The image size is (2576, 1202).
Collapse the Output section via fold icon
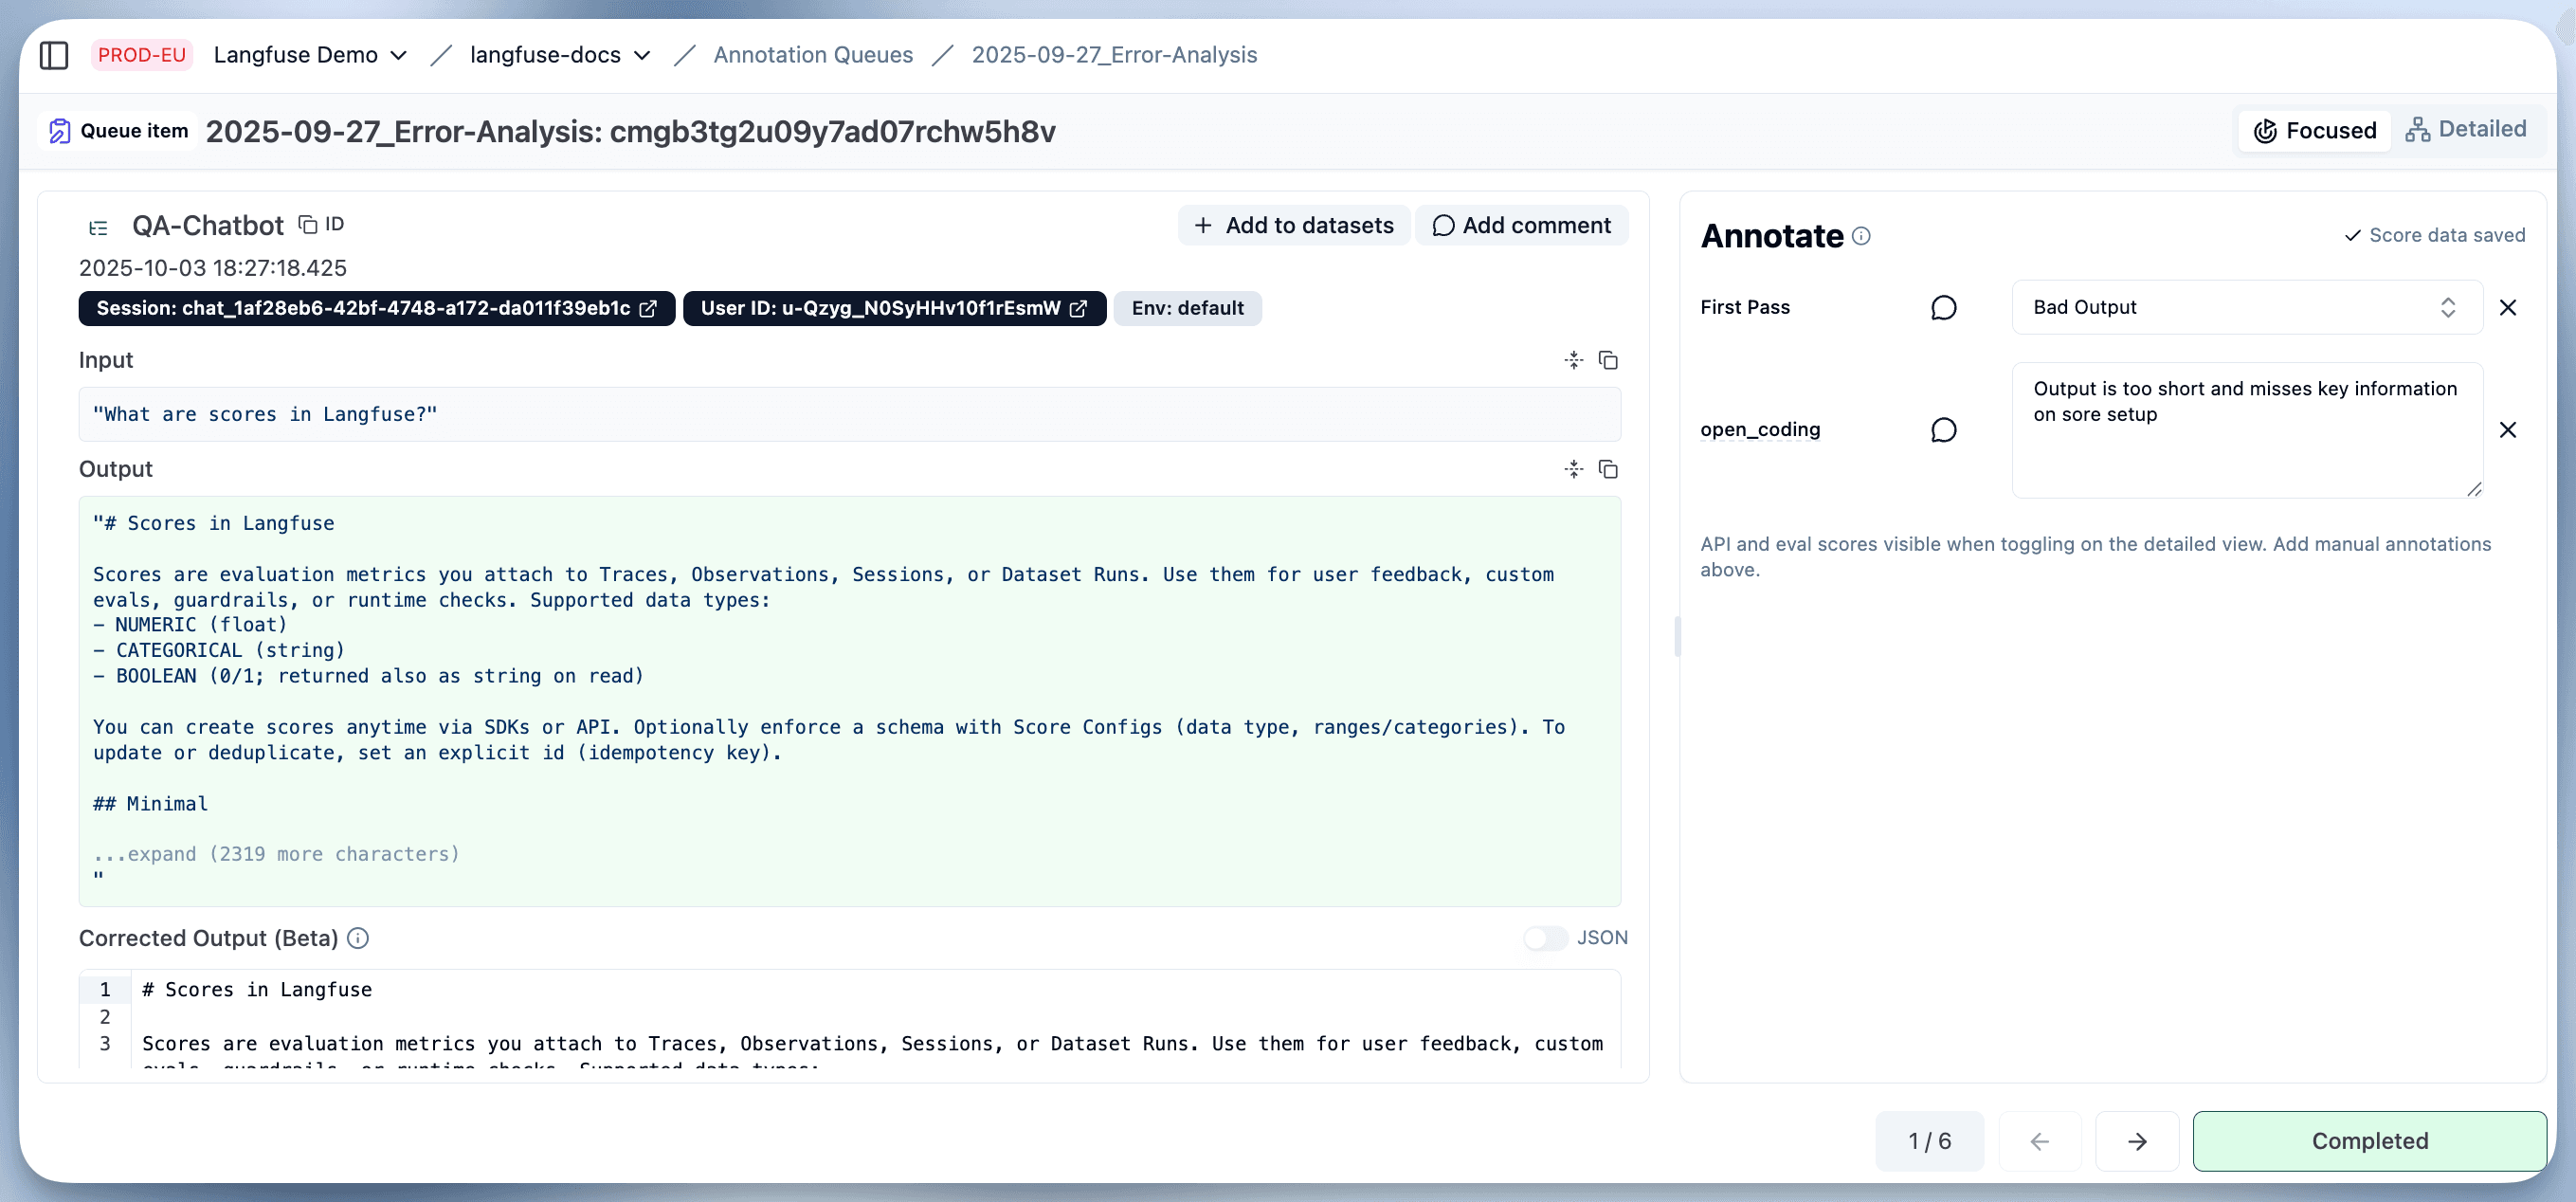click(1573, 469)
